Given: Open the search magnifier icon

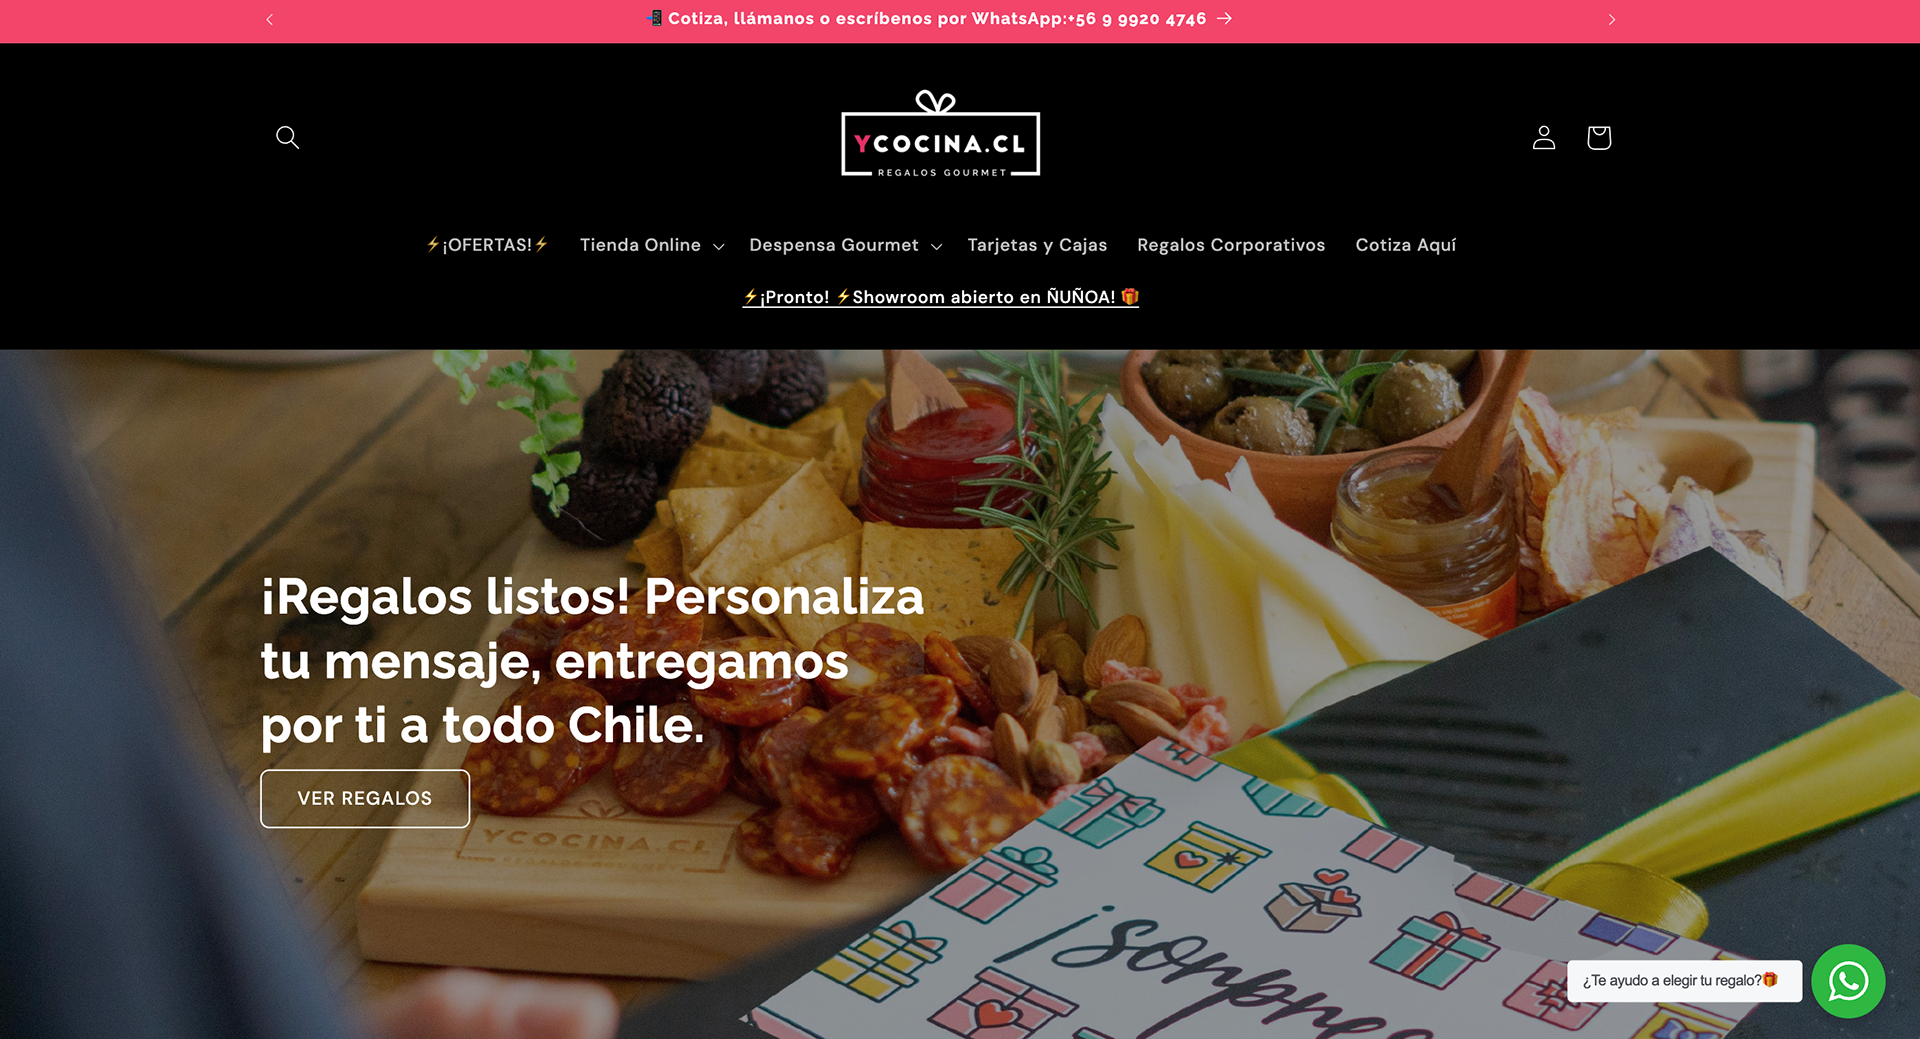Looking at the screenshot, I should (287, 137).
